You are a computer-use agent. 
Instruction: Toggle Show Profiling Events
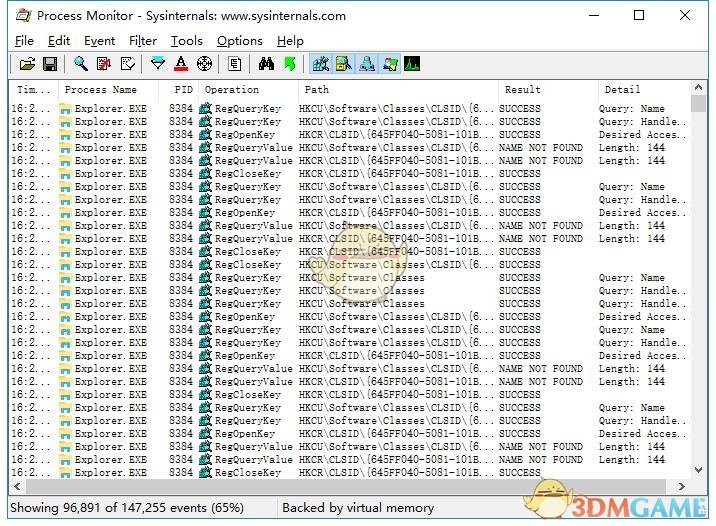pyautogui.click(x=412, y=64)
